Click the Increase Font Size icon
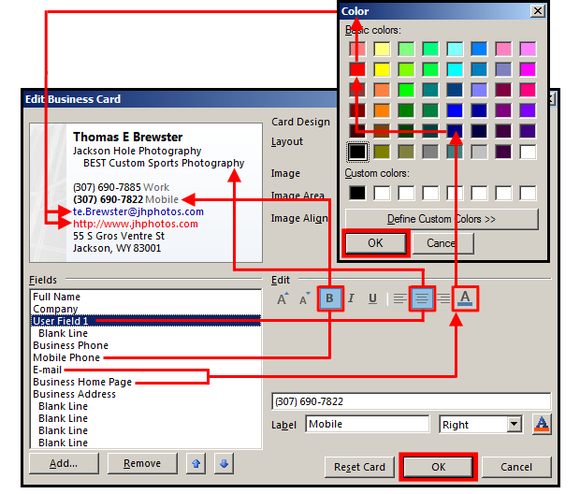580x494 pixels. click(x=283, y=299)
